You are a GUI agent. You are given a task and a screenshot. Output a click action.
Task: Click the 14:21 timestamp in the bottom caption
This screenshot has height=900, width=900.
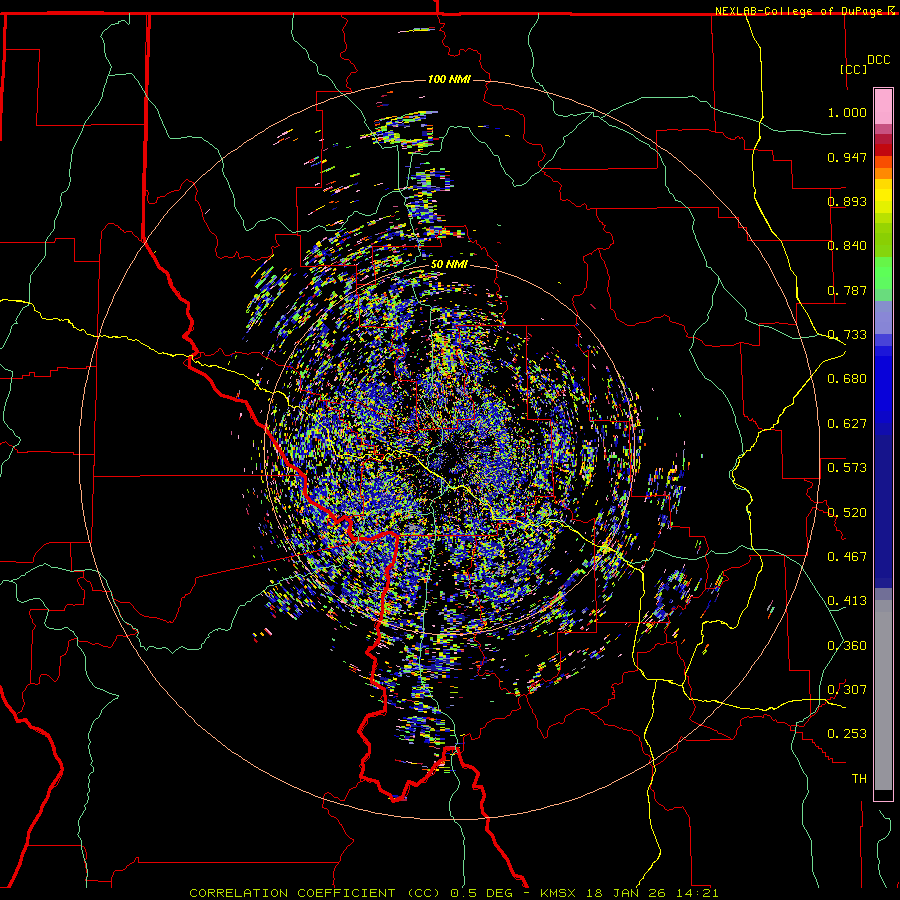click(x=697, y=893)
